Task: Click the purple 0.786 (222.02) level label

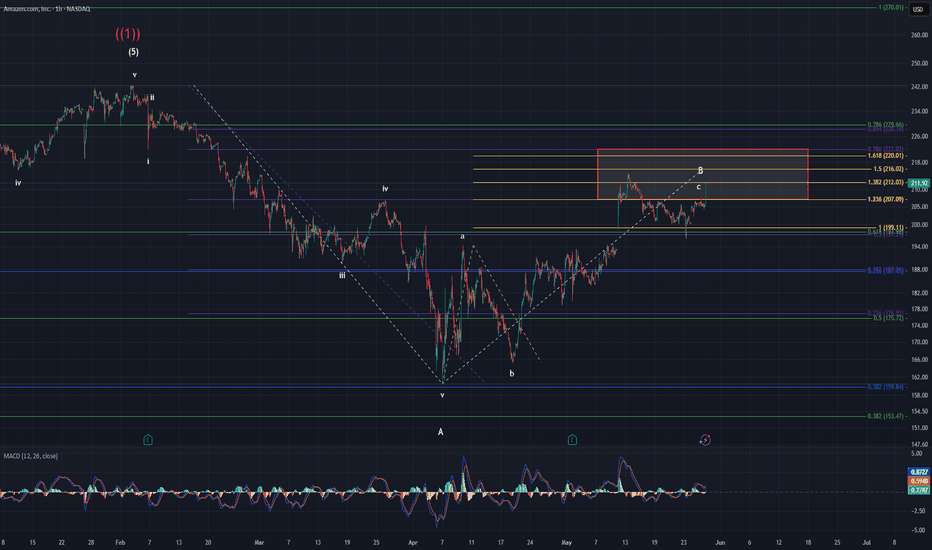Action: point(886,149)
